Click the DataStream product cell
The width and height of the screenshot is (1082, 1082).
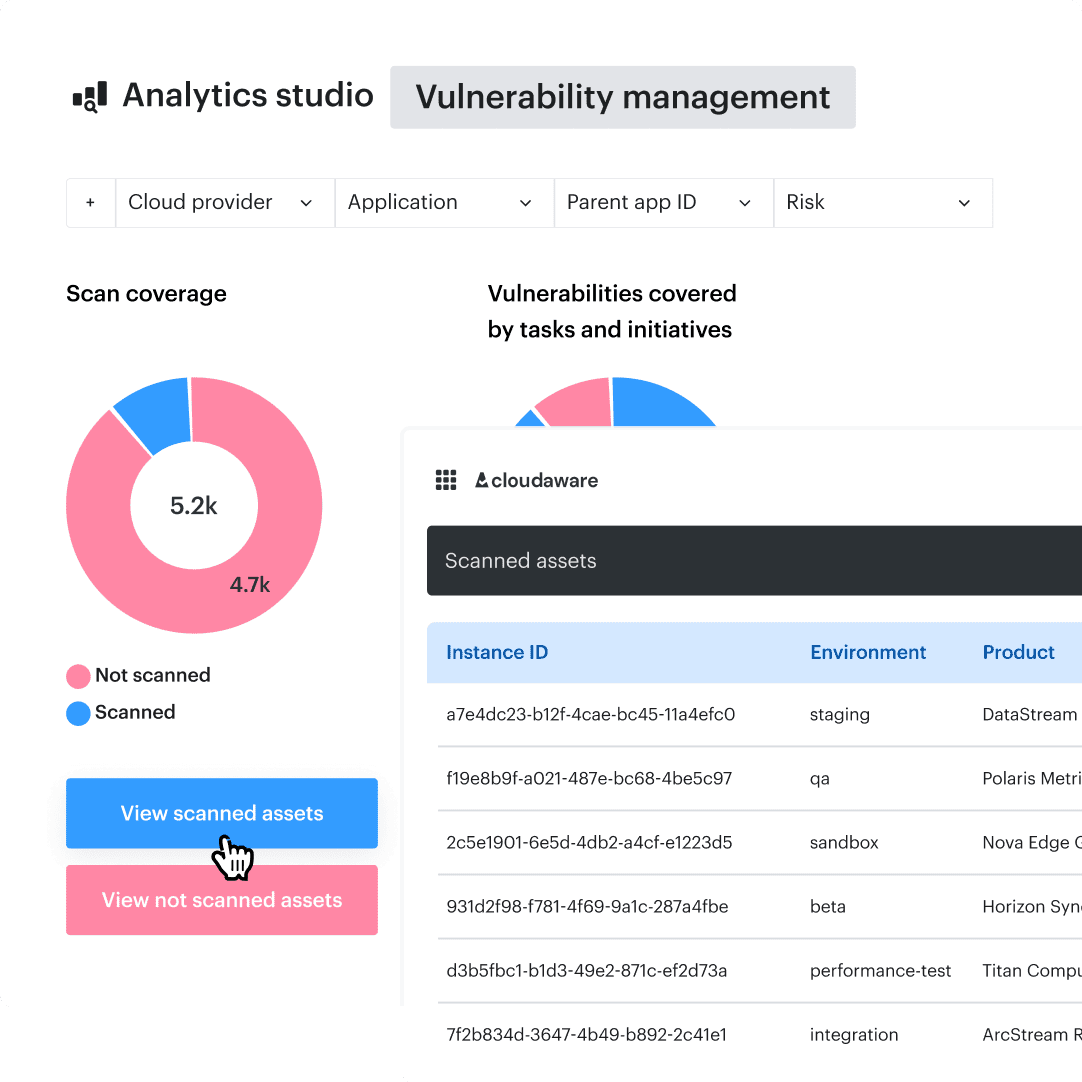coord(1030,714)
